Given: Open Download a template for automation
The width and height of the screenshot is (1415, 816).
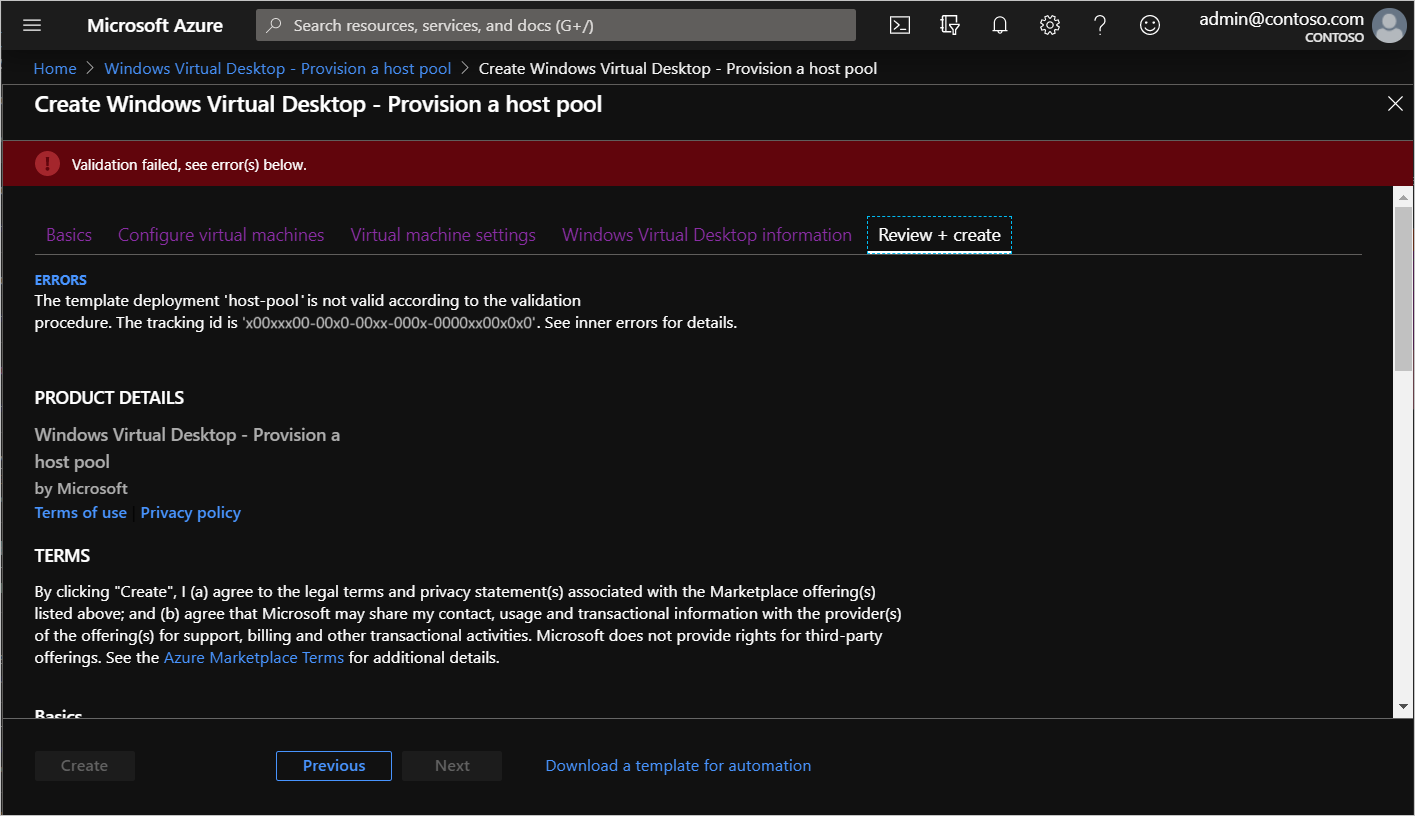Looking at the screenshot, I should tap(678, 765).
